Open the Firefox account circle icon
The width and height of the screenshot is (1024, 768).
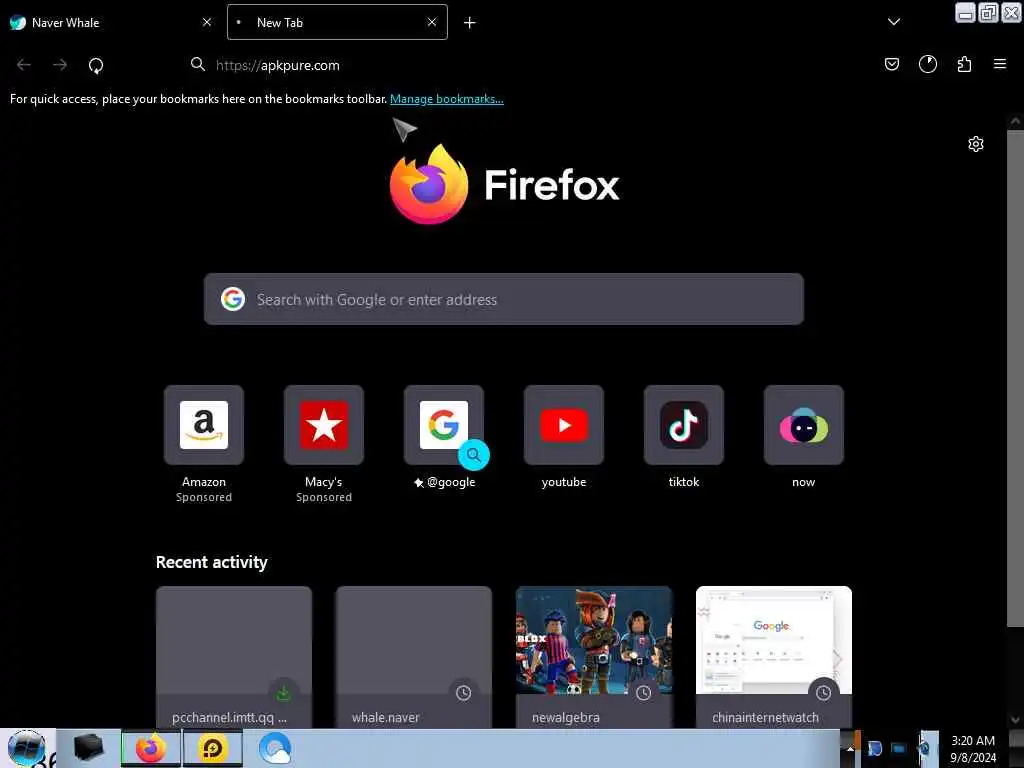click(927, 64)
